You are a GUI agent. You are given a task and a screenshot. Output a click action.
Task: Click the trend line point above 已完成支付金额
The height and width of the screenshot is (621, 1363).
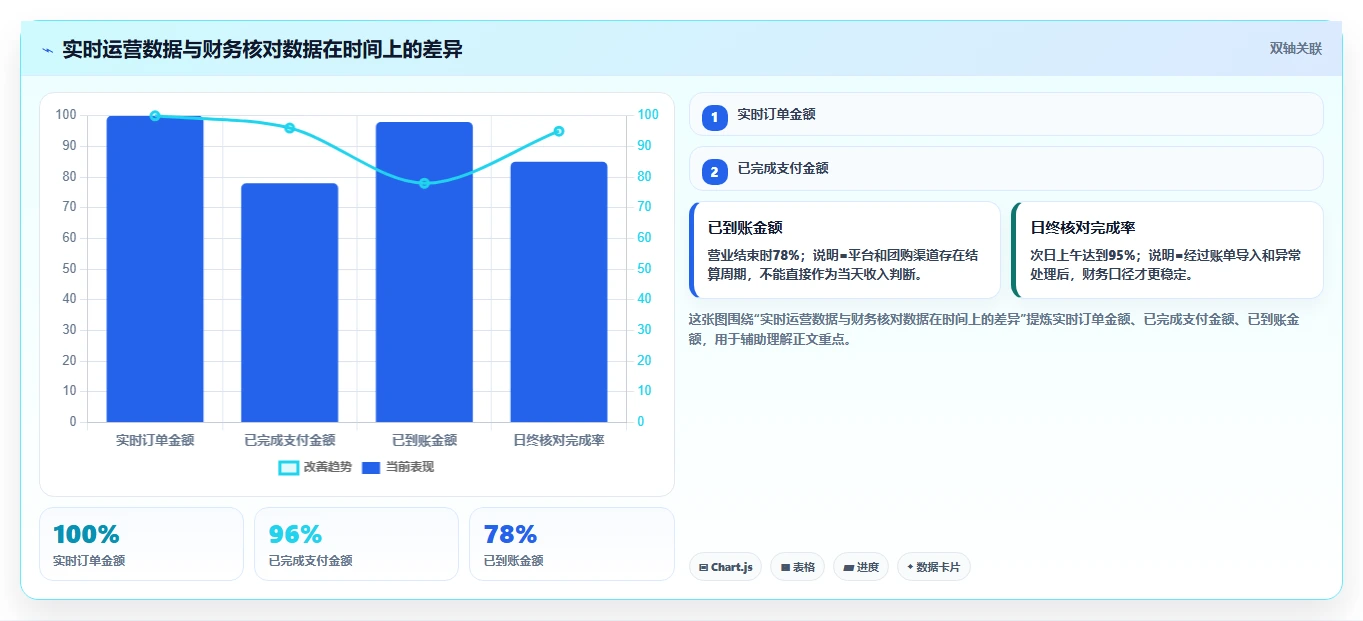(289, 128)
